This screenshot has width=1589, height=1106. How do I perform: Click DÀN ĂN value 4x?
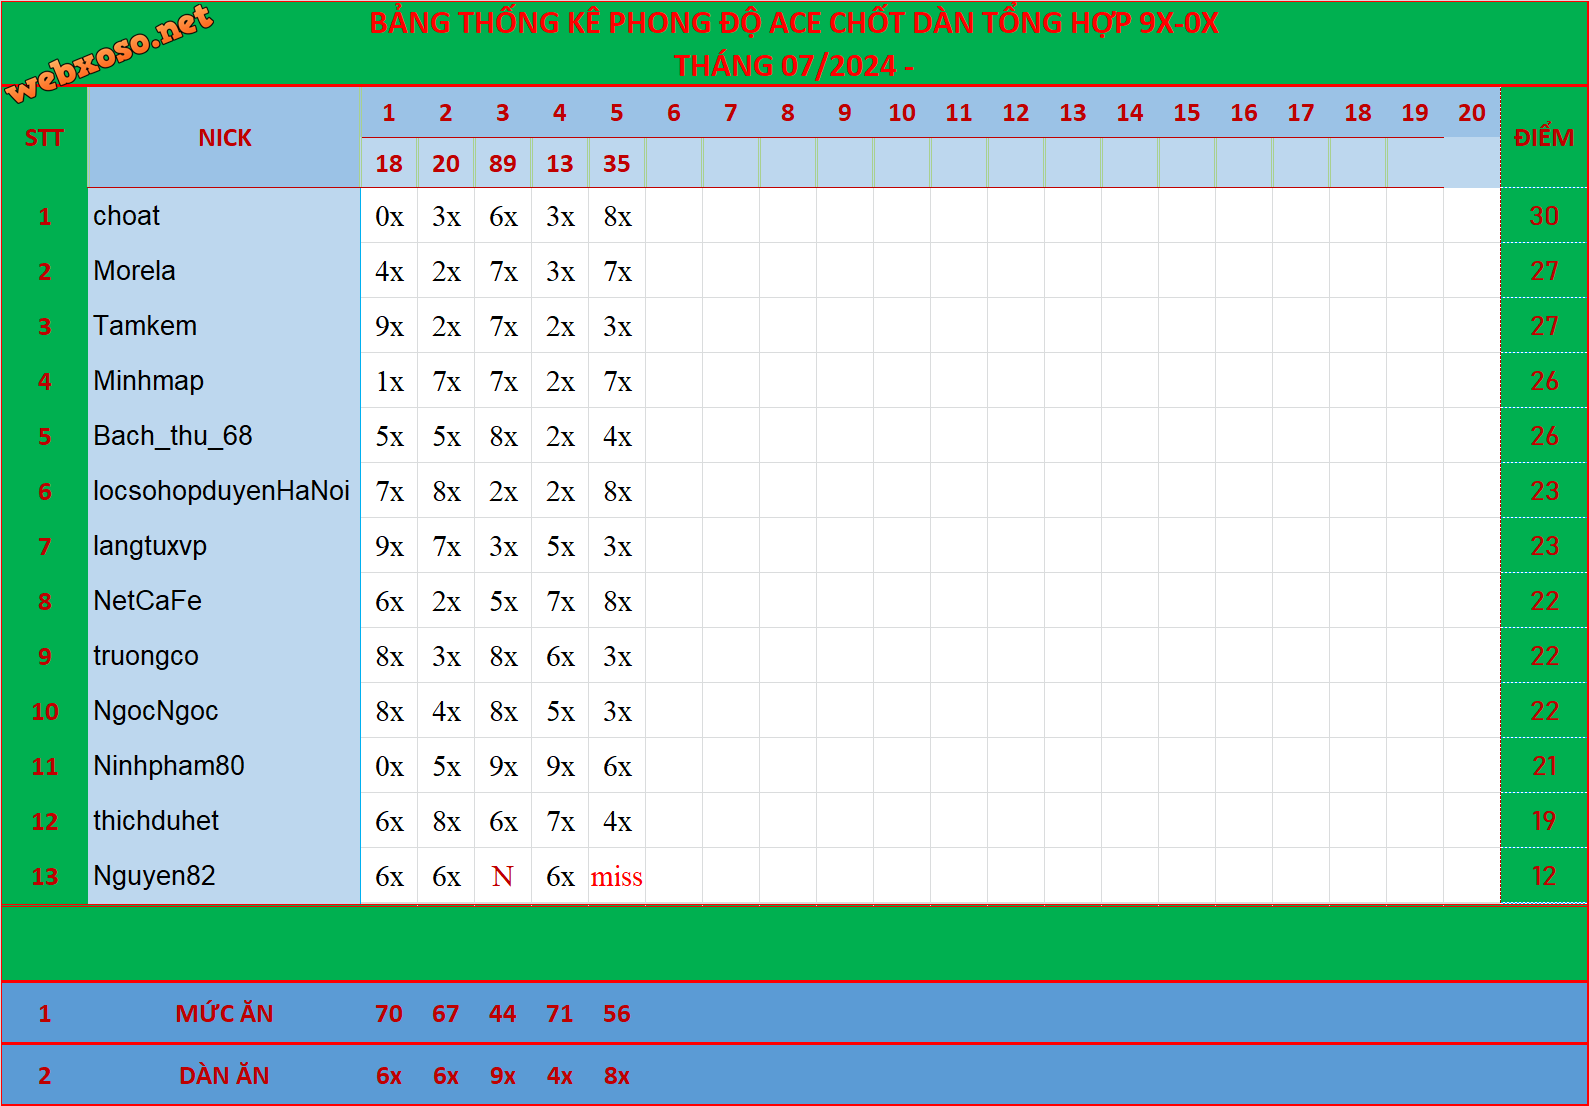pyautogui.click(x=560, y=1076)
